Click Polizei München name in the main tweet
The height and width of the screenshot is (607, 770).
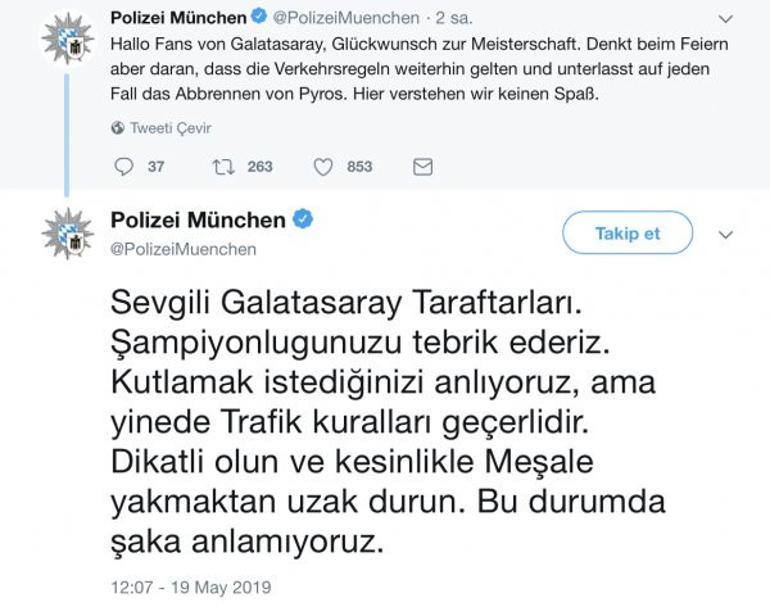tap(198, 220)
